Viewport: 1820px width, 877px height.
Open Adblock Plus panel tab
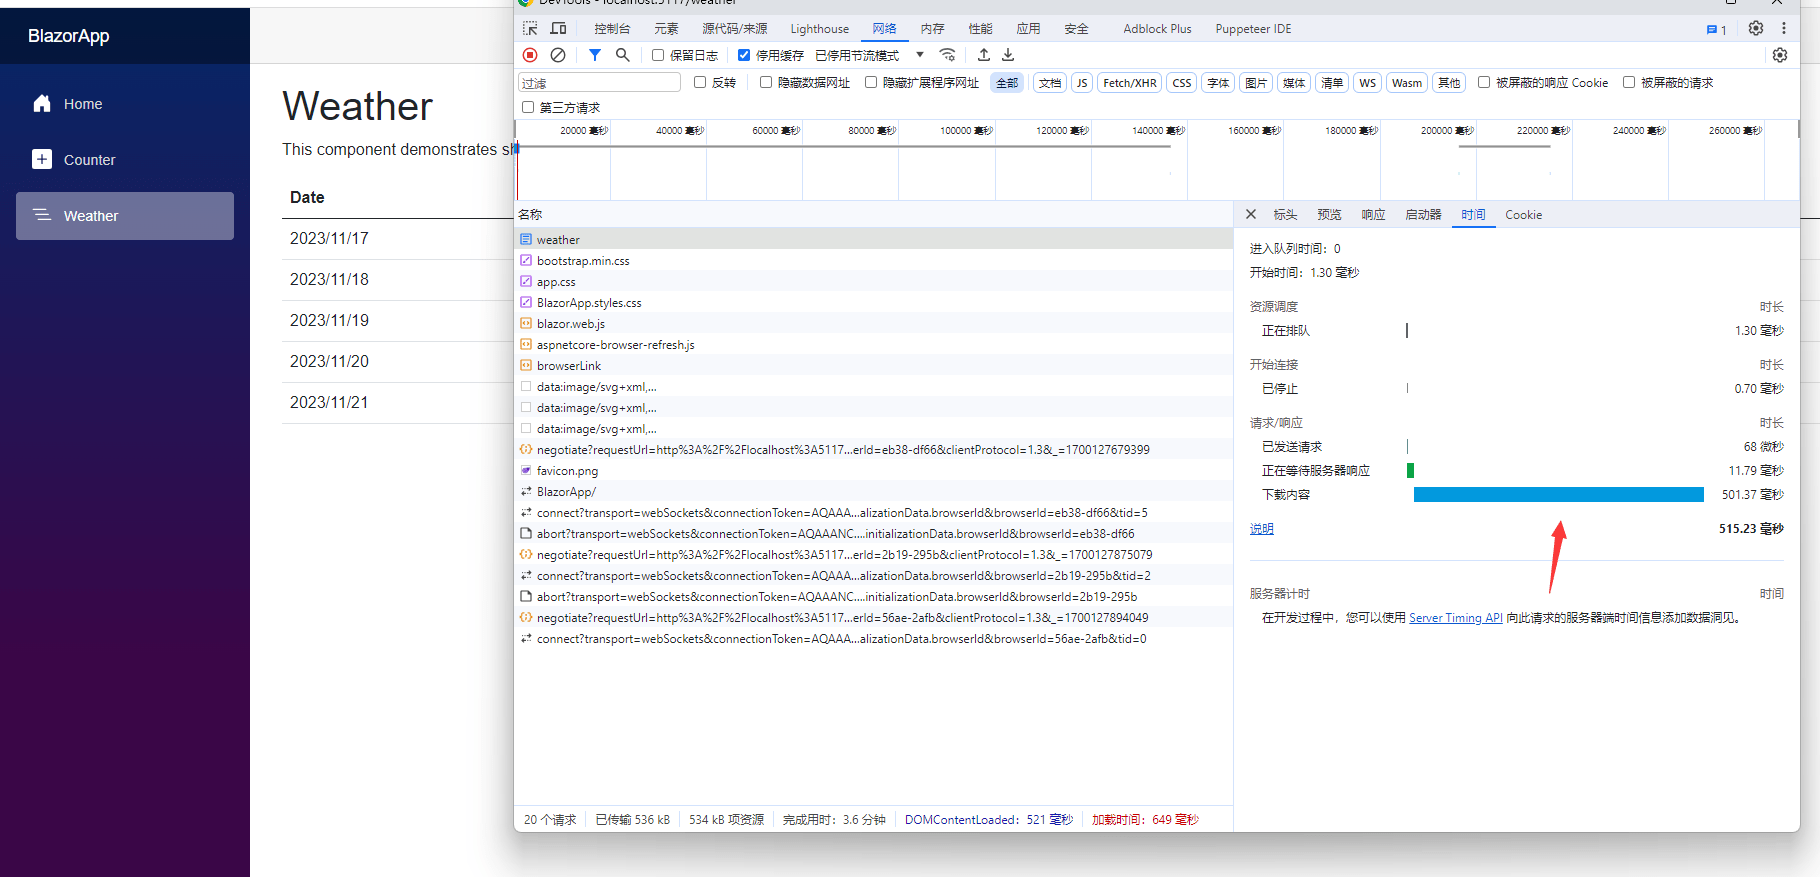point(1157,29)
